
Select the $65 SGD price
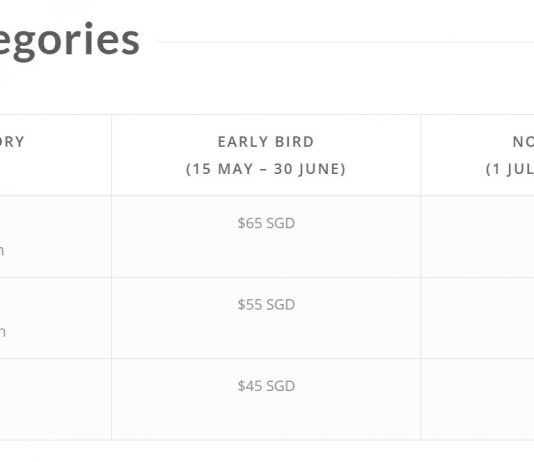click(x=266, y=223)
